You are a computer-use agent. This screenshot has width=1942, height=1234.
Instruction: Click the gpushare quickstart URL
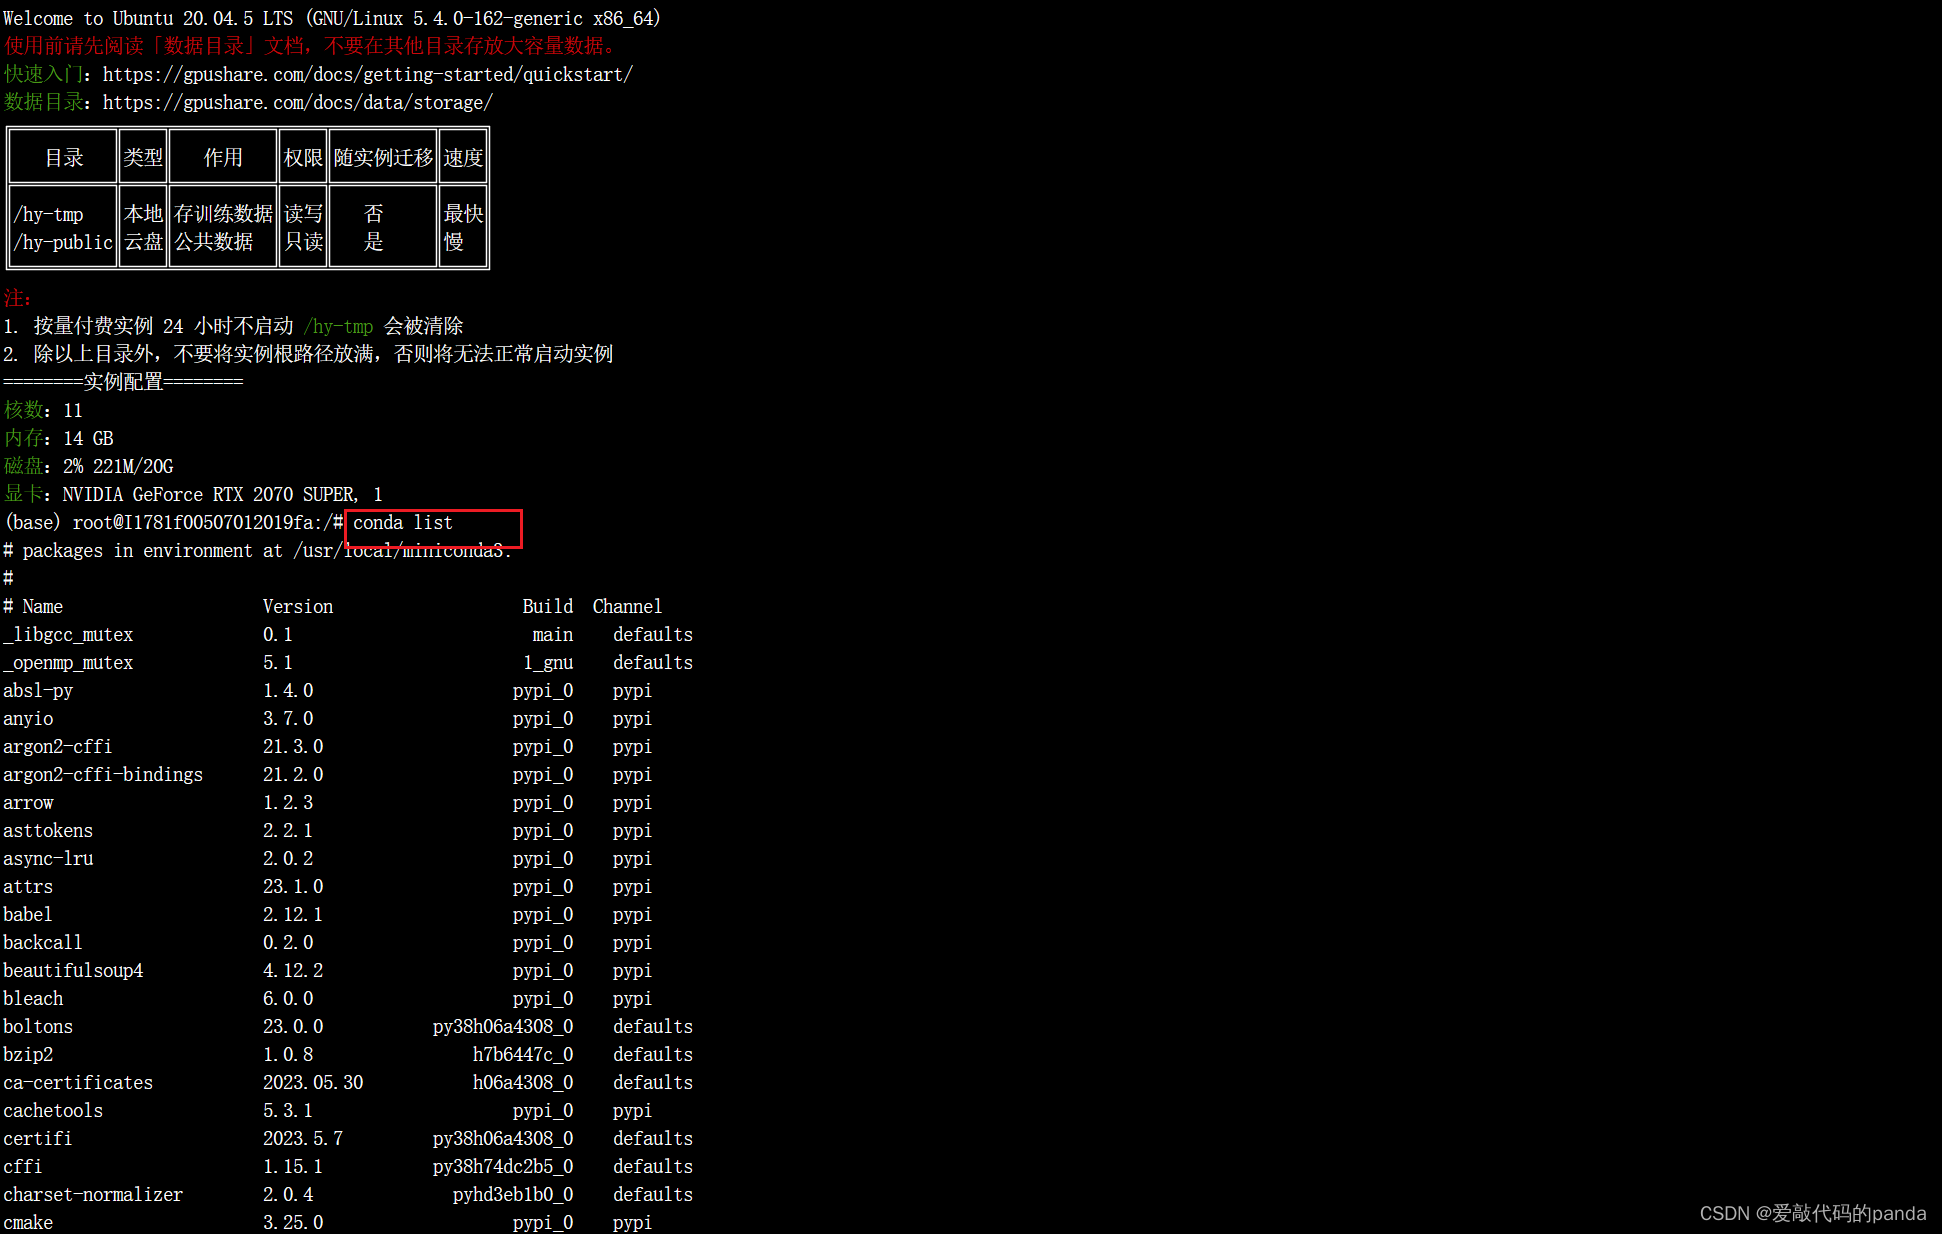click(x=367, y=75)
